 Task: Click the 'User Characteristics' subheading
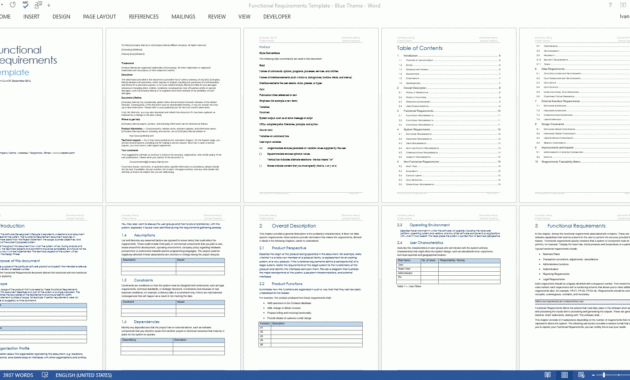[x=426, y=243]
